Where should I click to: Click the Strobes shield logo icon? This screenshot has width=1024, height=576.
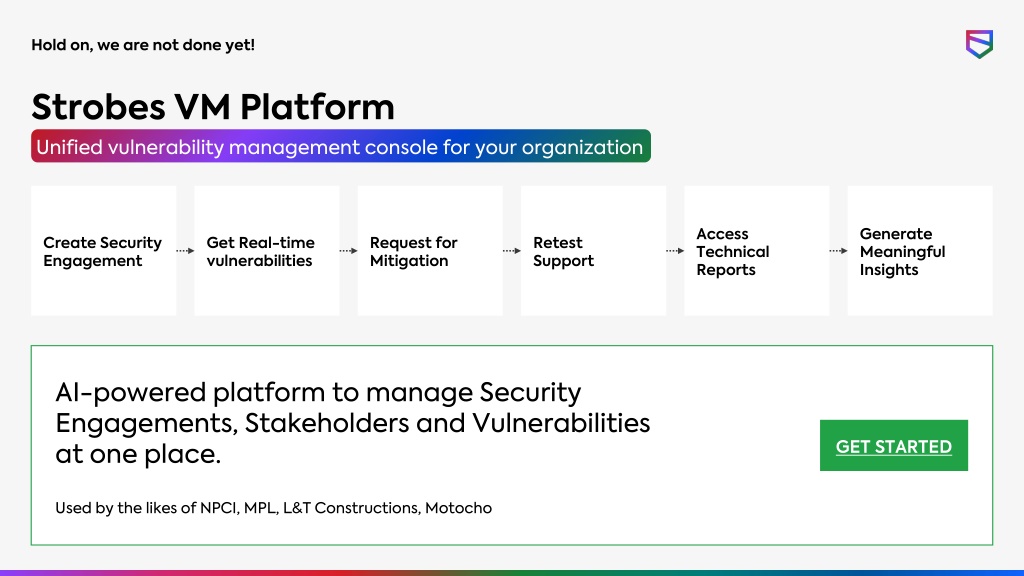coord(979,44)
